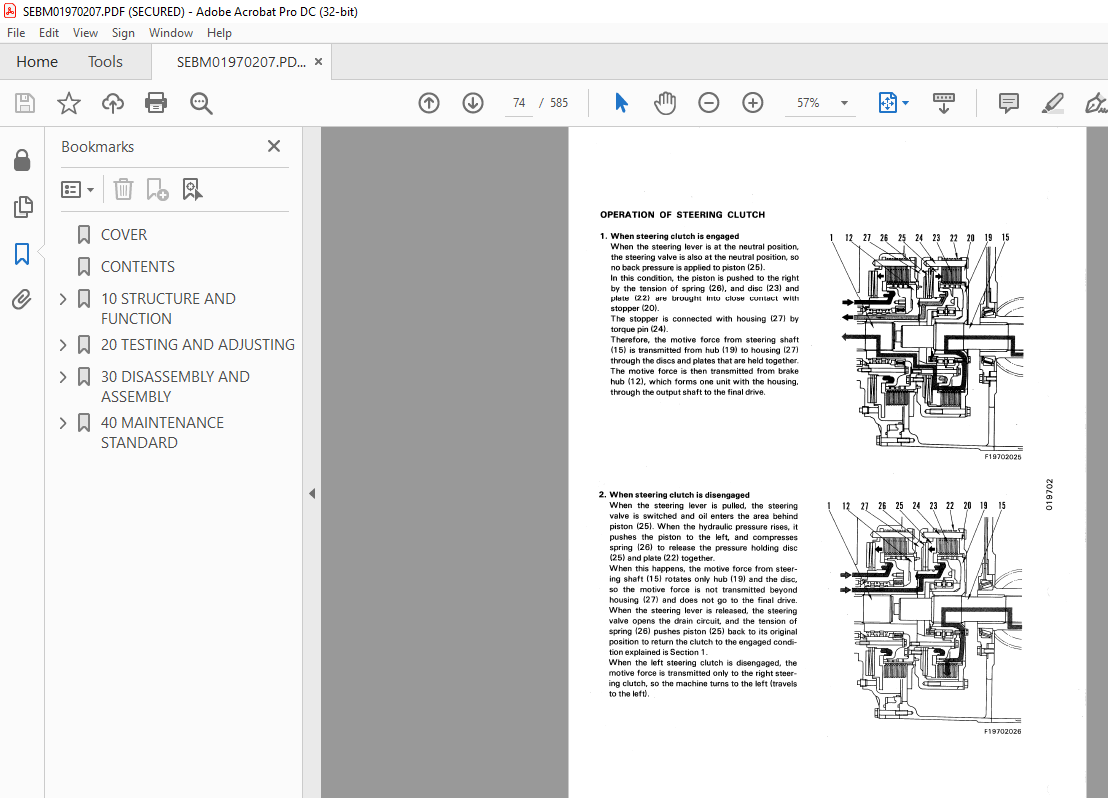Viewport: 1108px width, 798px height.
Task: Expand 40 MAINTENANCE STANDARD bookmark
Action: (x=63, y=423)
